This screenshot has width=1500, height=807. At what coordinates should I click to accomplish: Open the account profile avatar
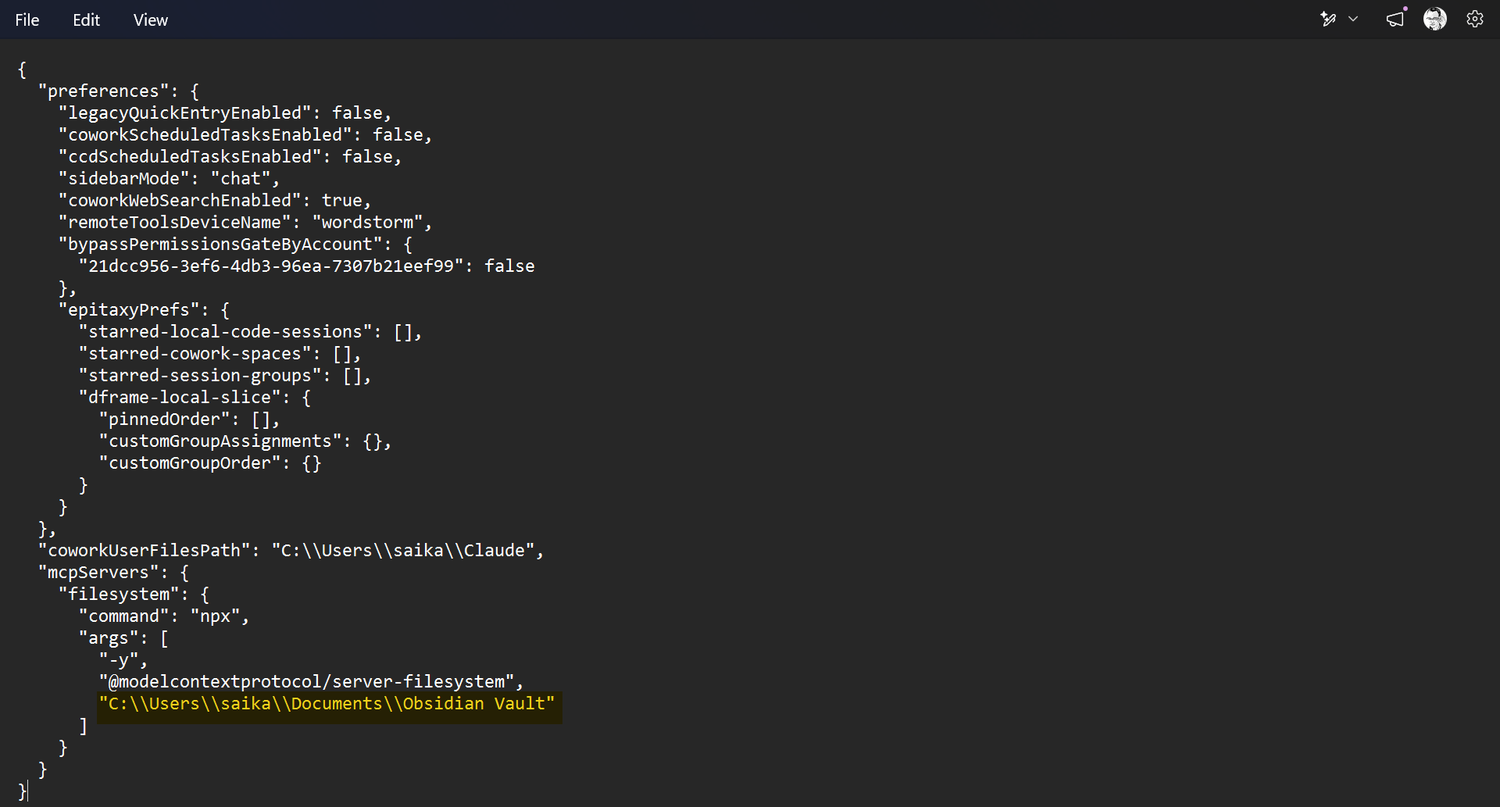coord(1435,19)
